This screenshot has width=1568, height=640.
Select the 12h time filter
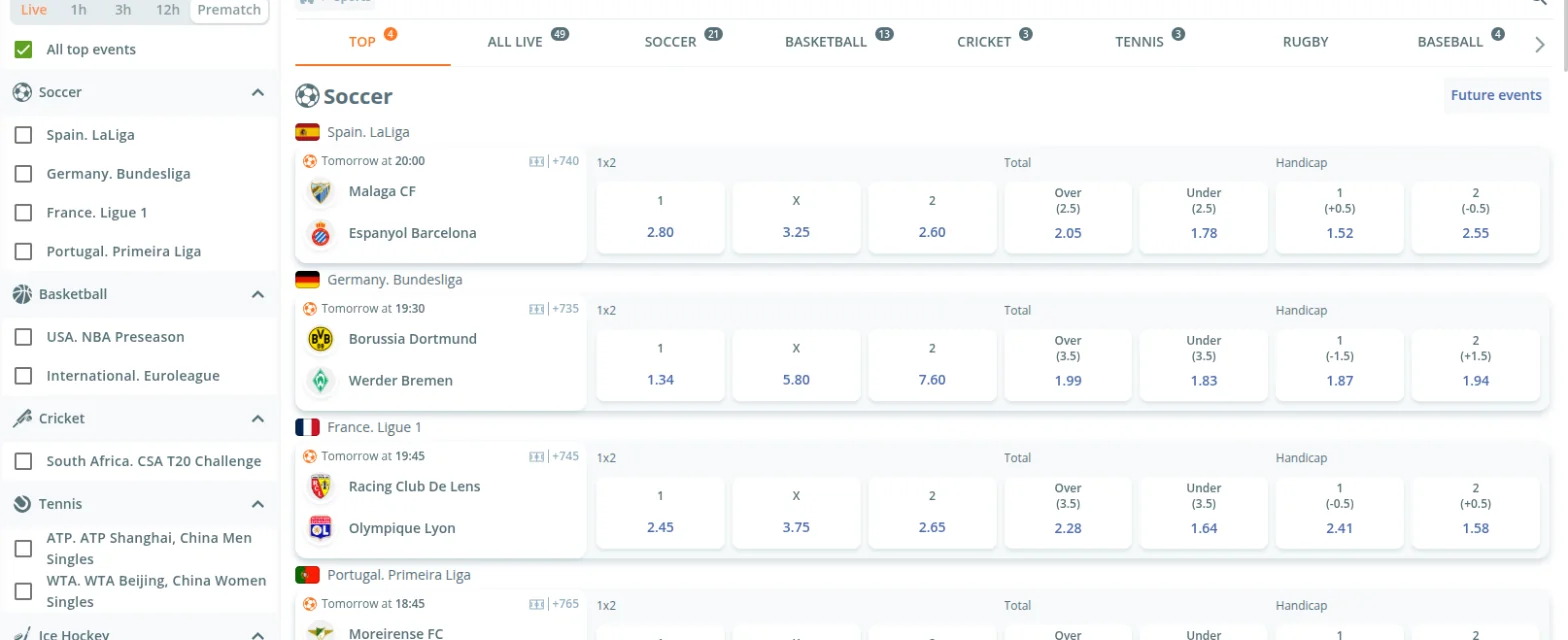click(x=168, y=10)
